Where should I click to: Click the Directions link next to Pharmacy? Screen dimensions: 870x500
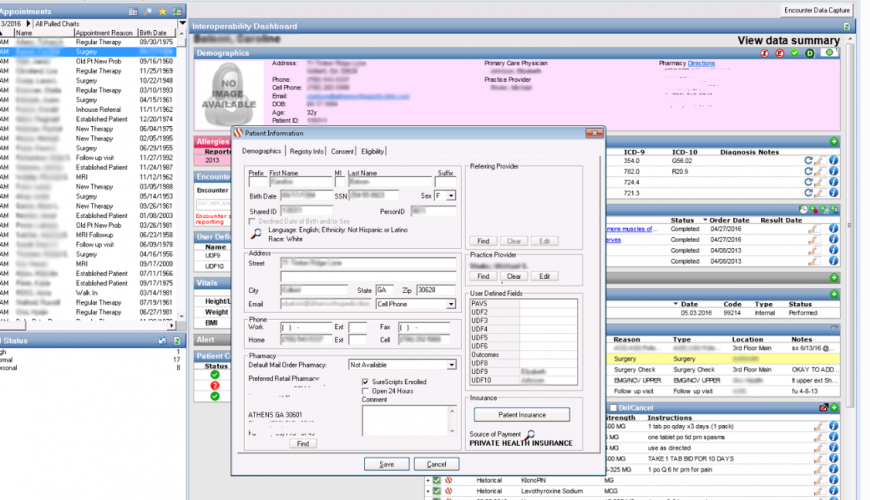702,63
